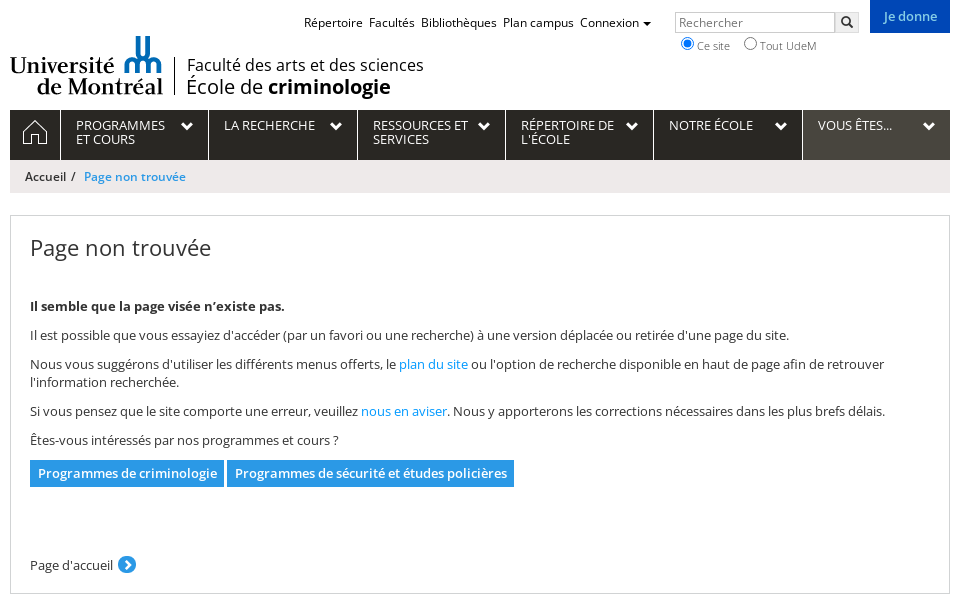Open Programmes de criminologie button
Viewport: 960px width, 600px height.
point(127,474)
